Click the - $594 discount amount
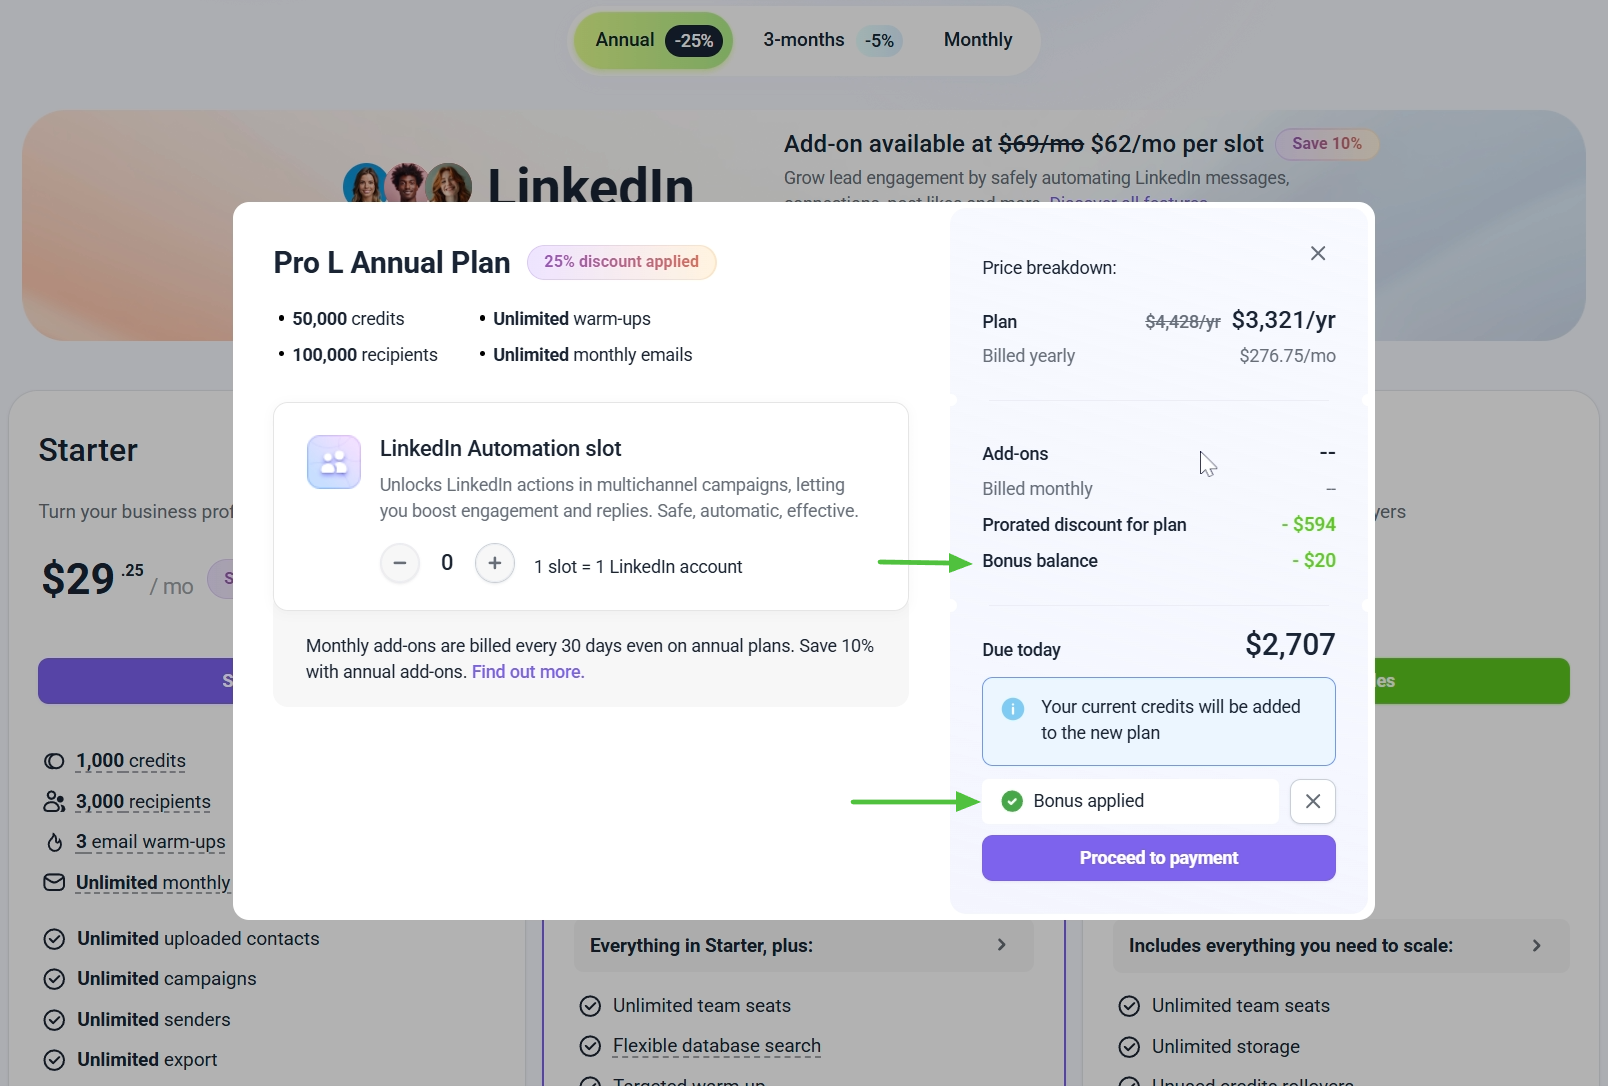Image resolution: width=1608 pixels, height=1086 pixels. click(x=1309, y=525)
